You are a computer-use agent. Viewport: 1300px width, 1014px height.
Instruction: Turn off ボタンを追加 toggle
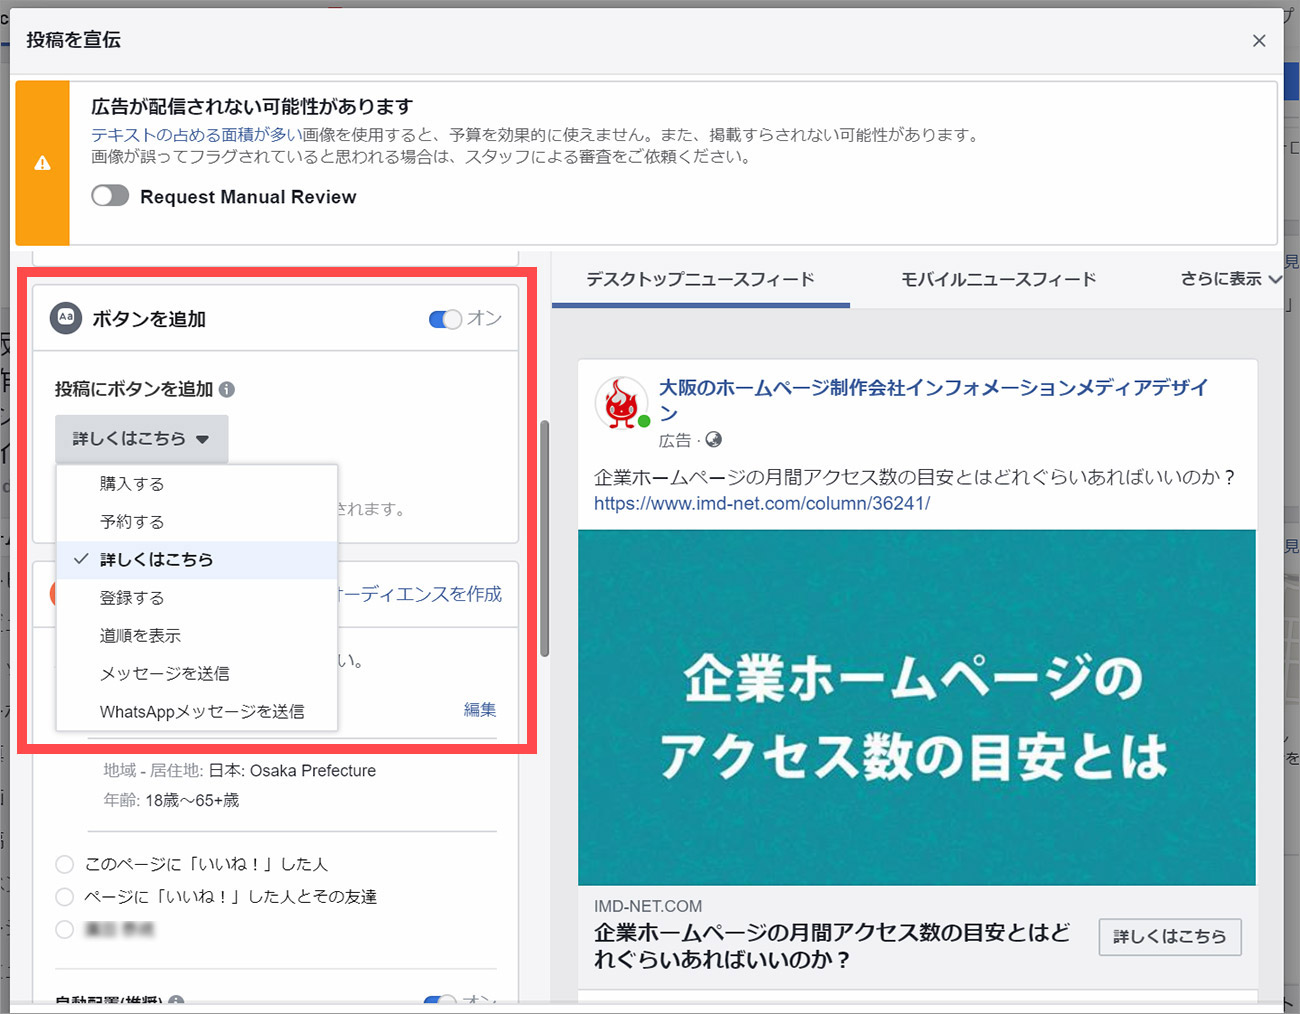(x=445, y=319)
